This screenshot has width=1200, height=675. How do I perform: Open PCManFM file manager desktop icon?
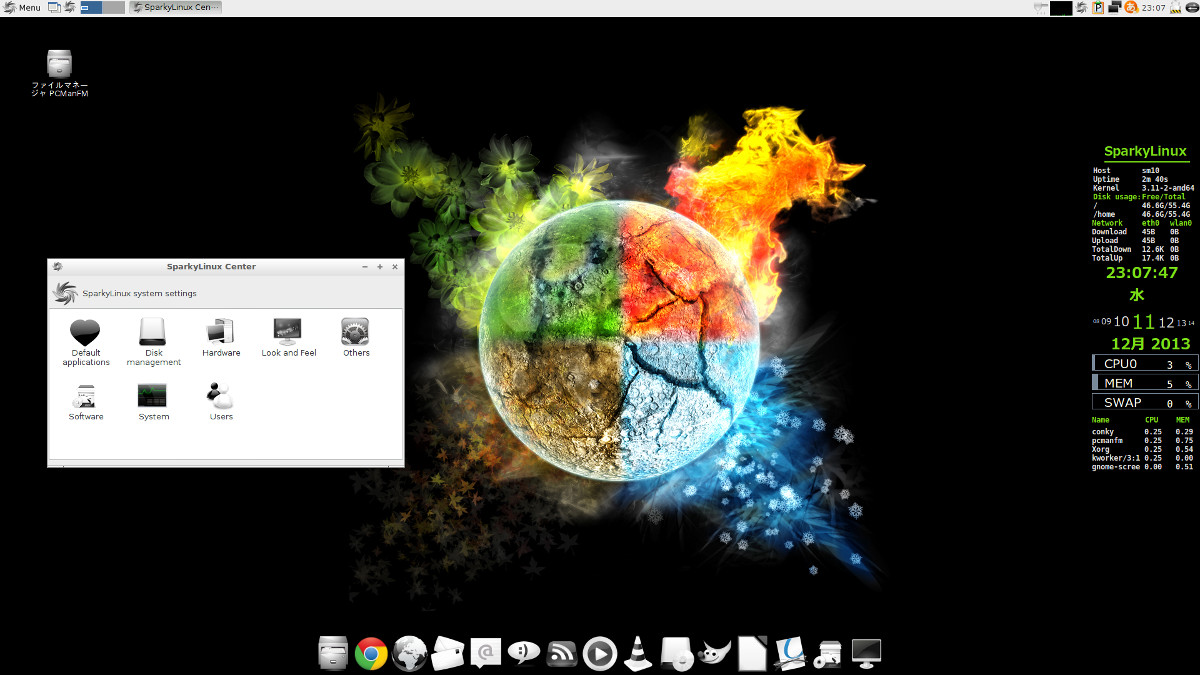coord(60,72)
